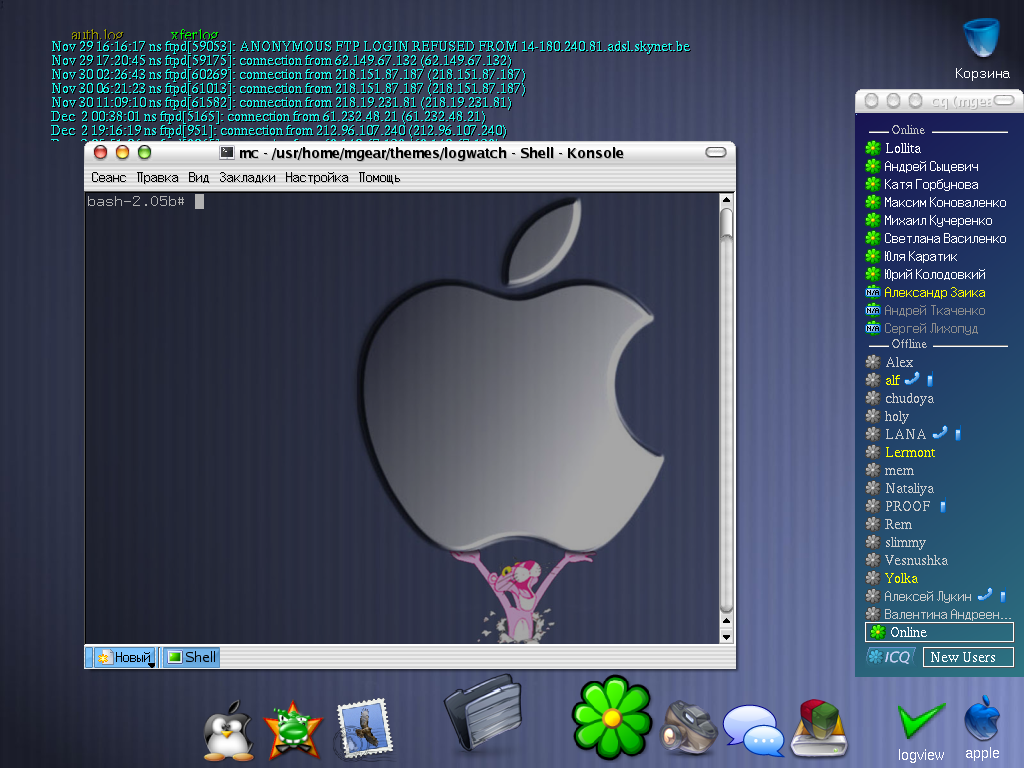Viewport: 1024px width, 768px height.
Task: Select contact Андрей Сыцевич
Action: [x=931, y=167]
